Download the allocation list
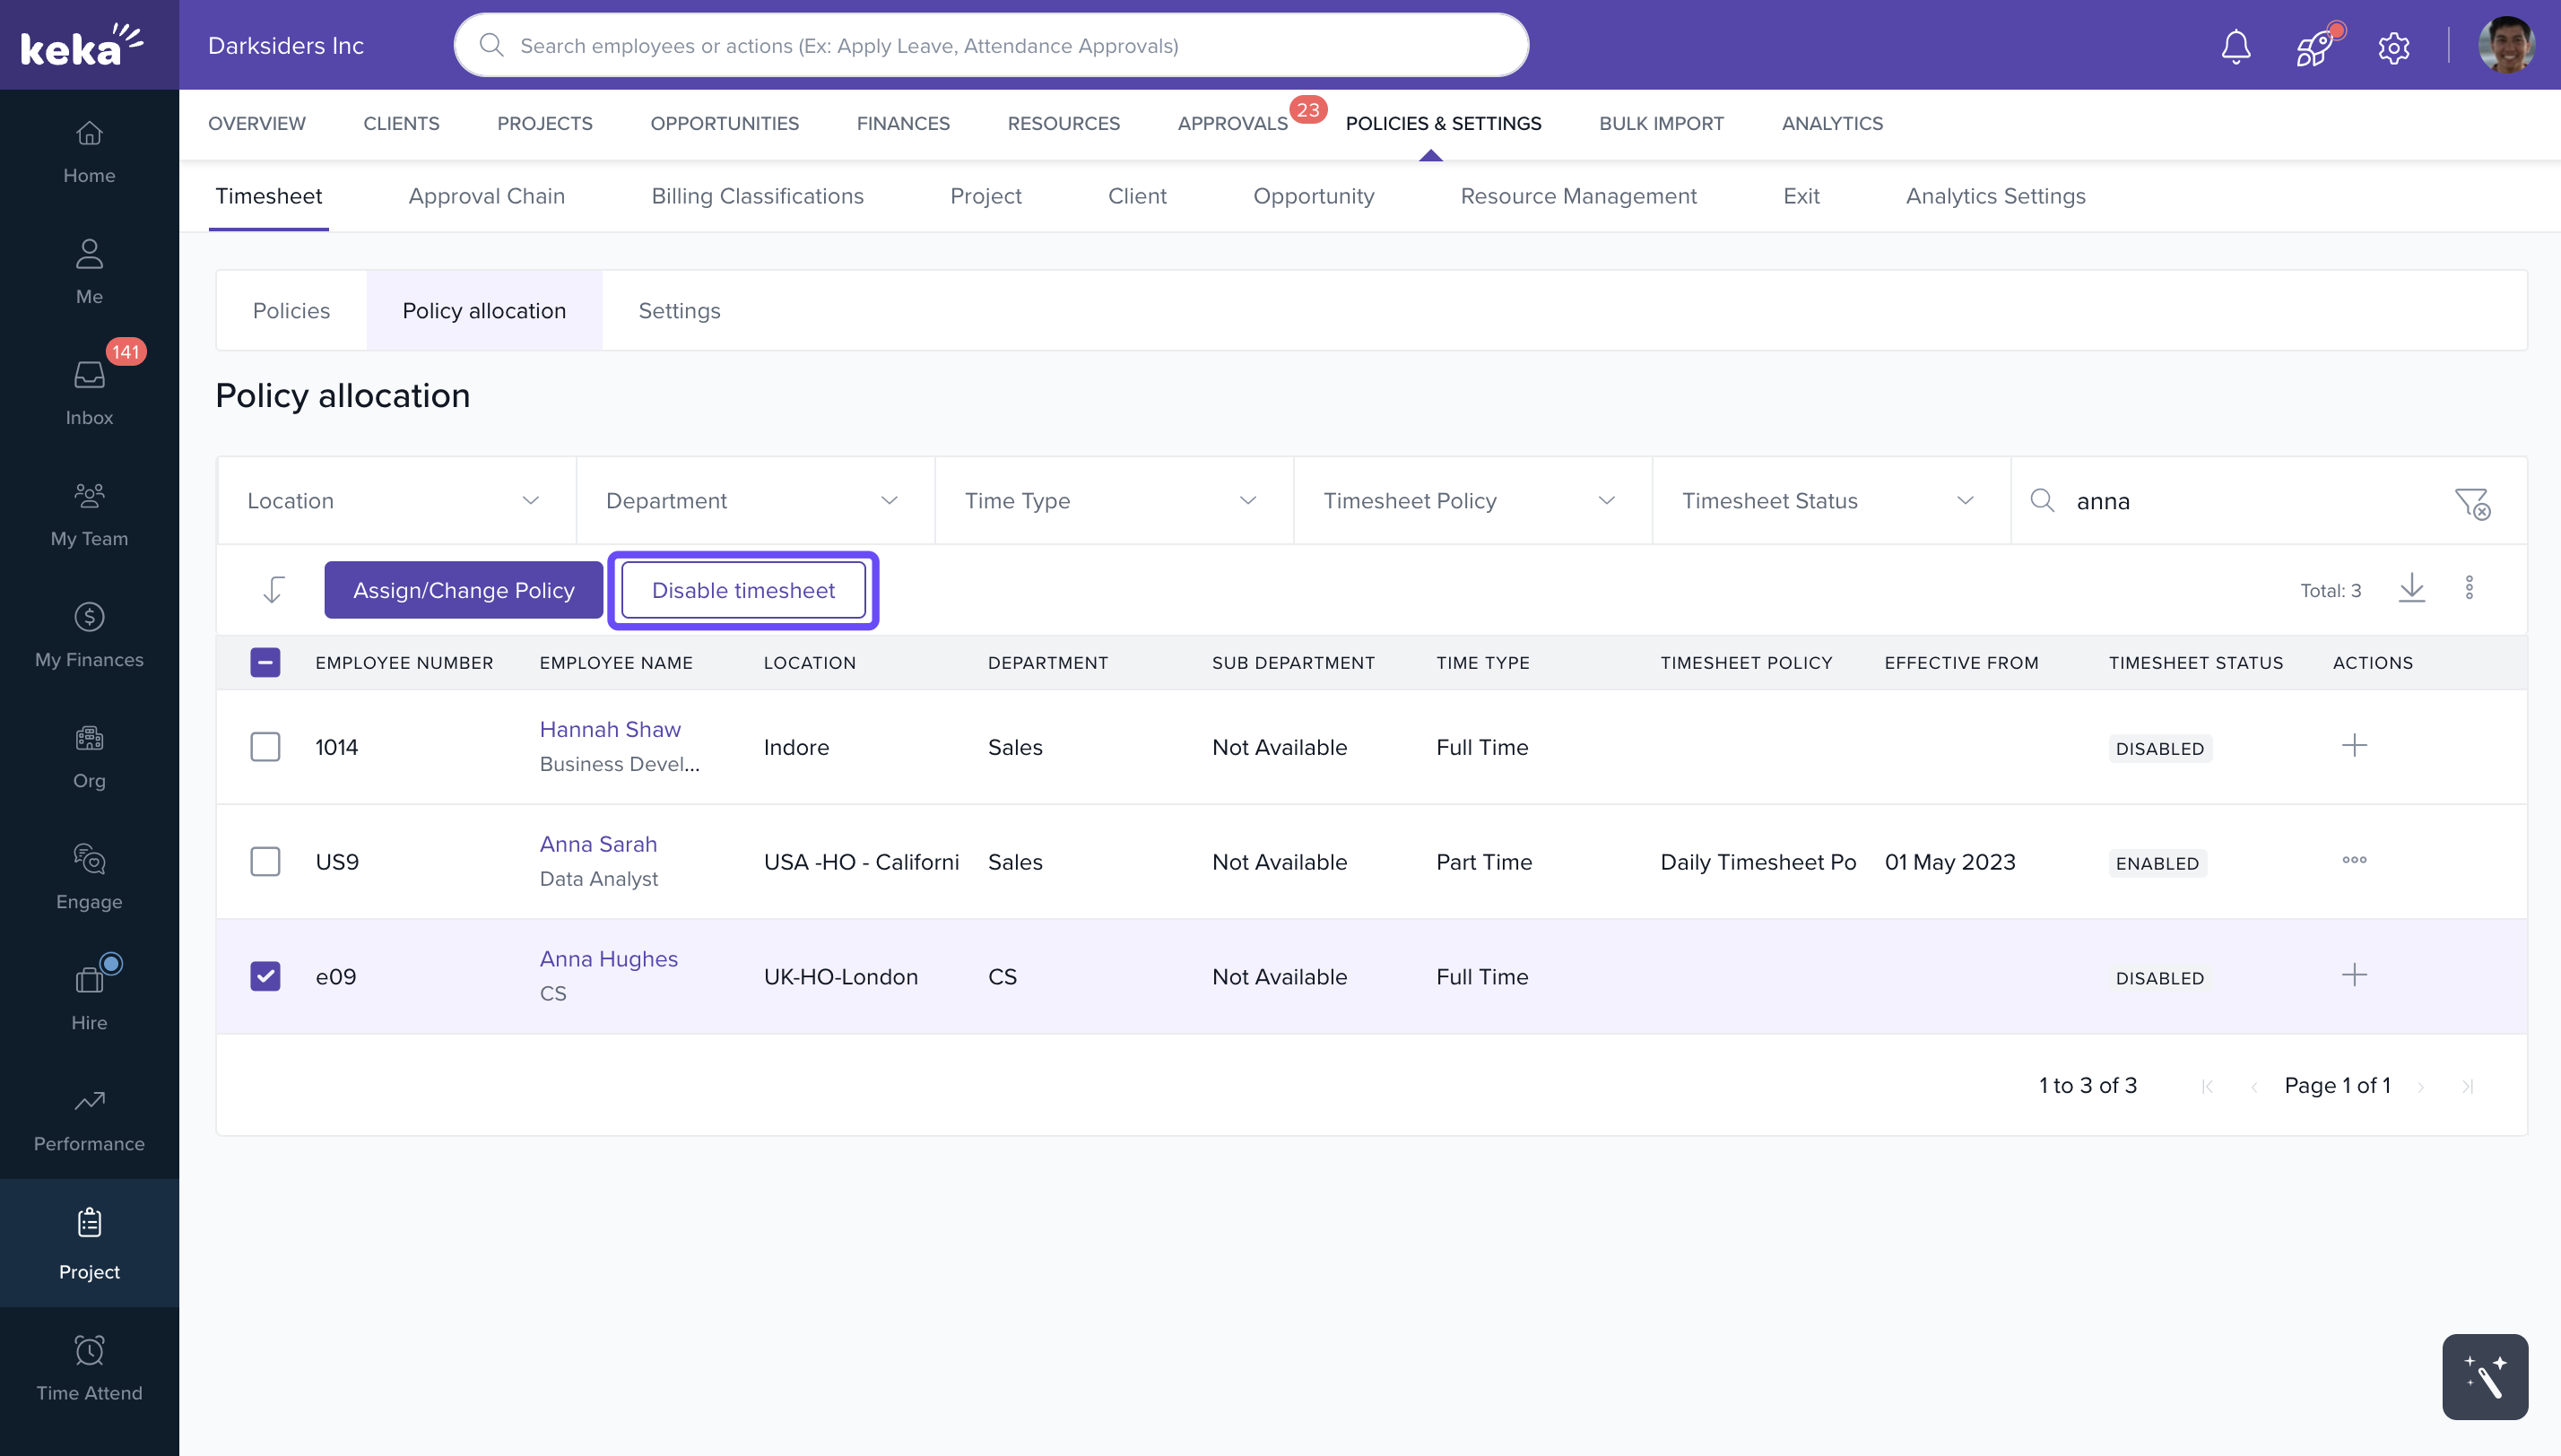The image size is (2561, 1456). coord(2411,589)
